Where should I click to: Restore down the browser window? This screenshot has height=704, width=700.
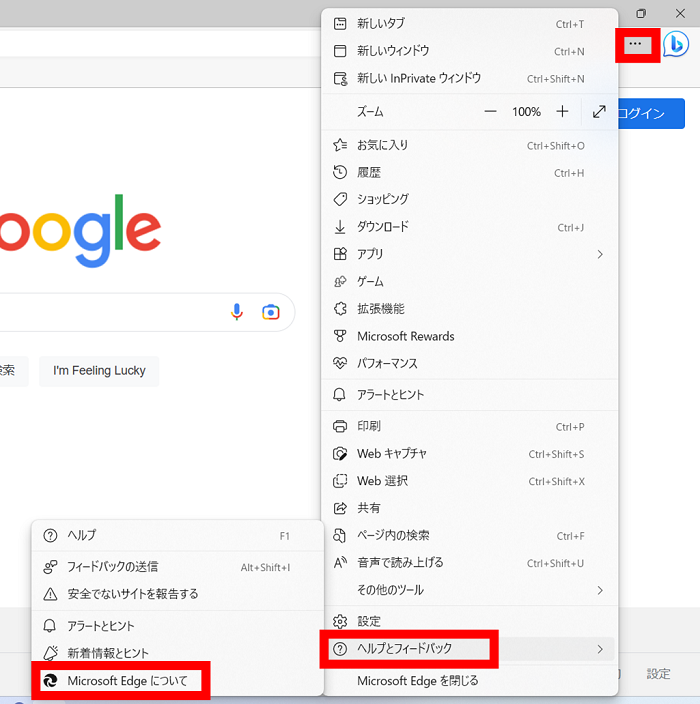coord(641,13)
